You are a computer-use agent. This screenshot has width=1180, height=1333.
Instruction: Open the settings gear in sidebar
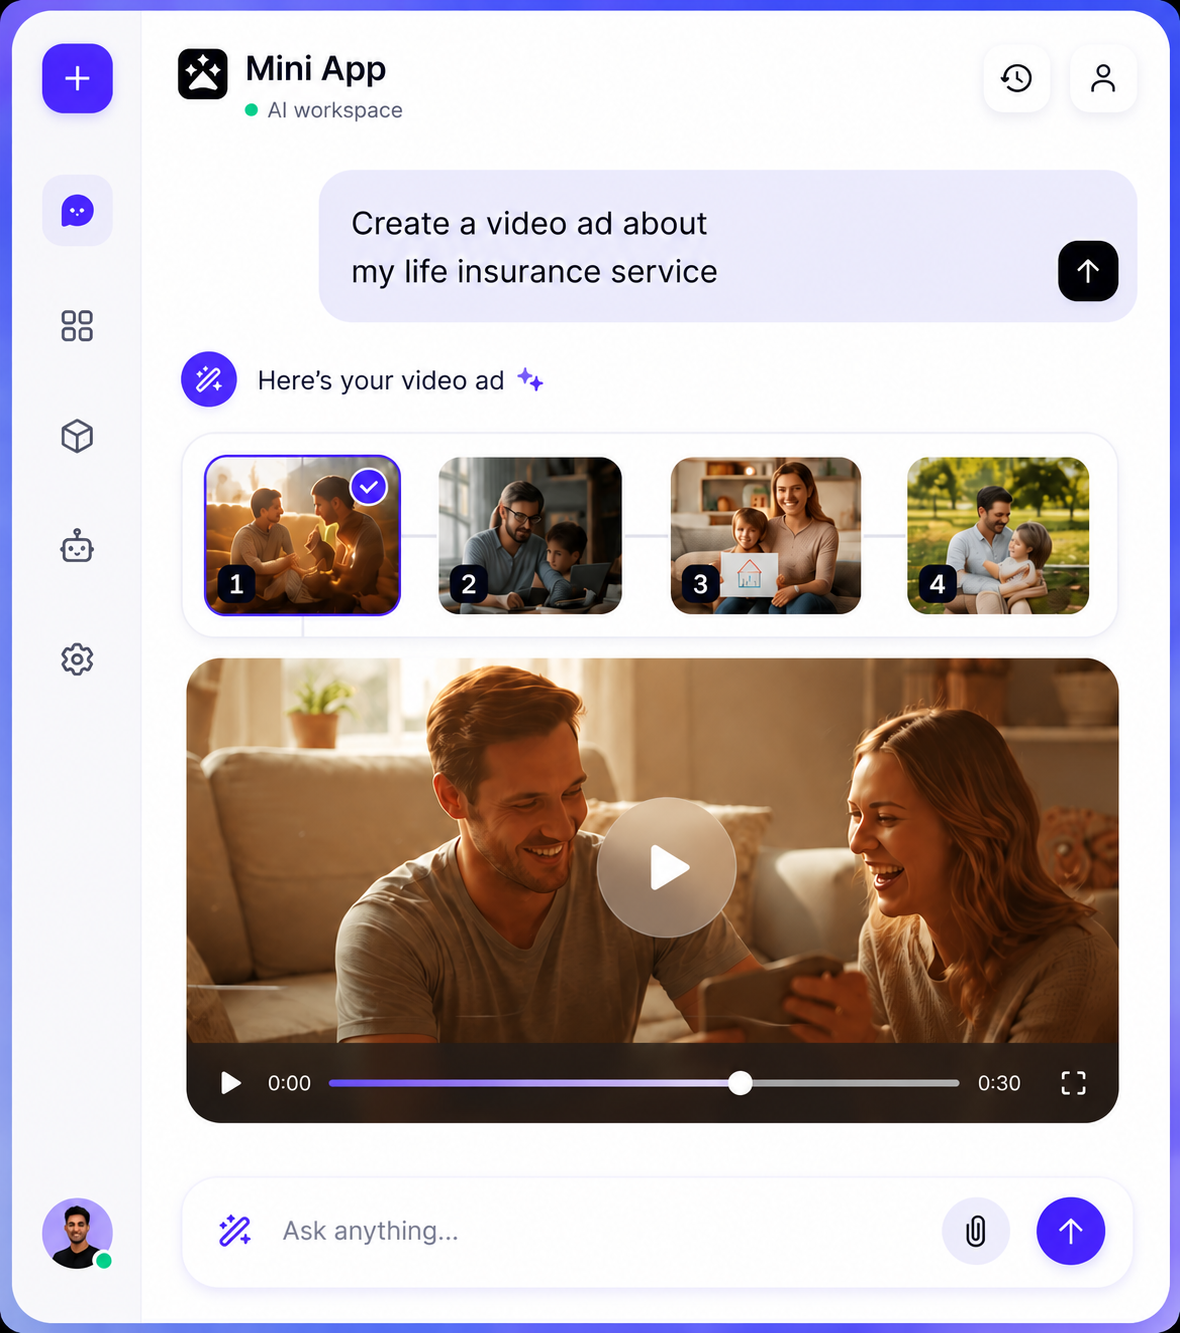pos(77,659)
